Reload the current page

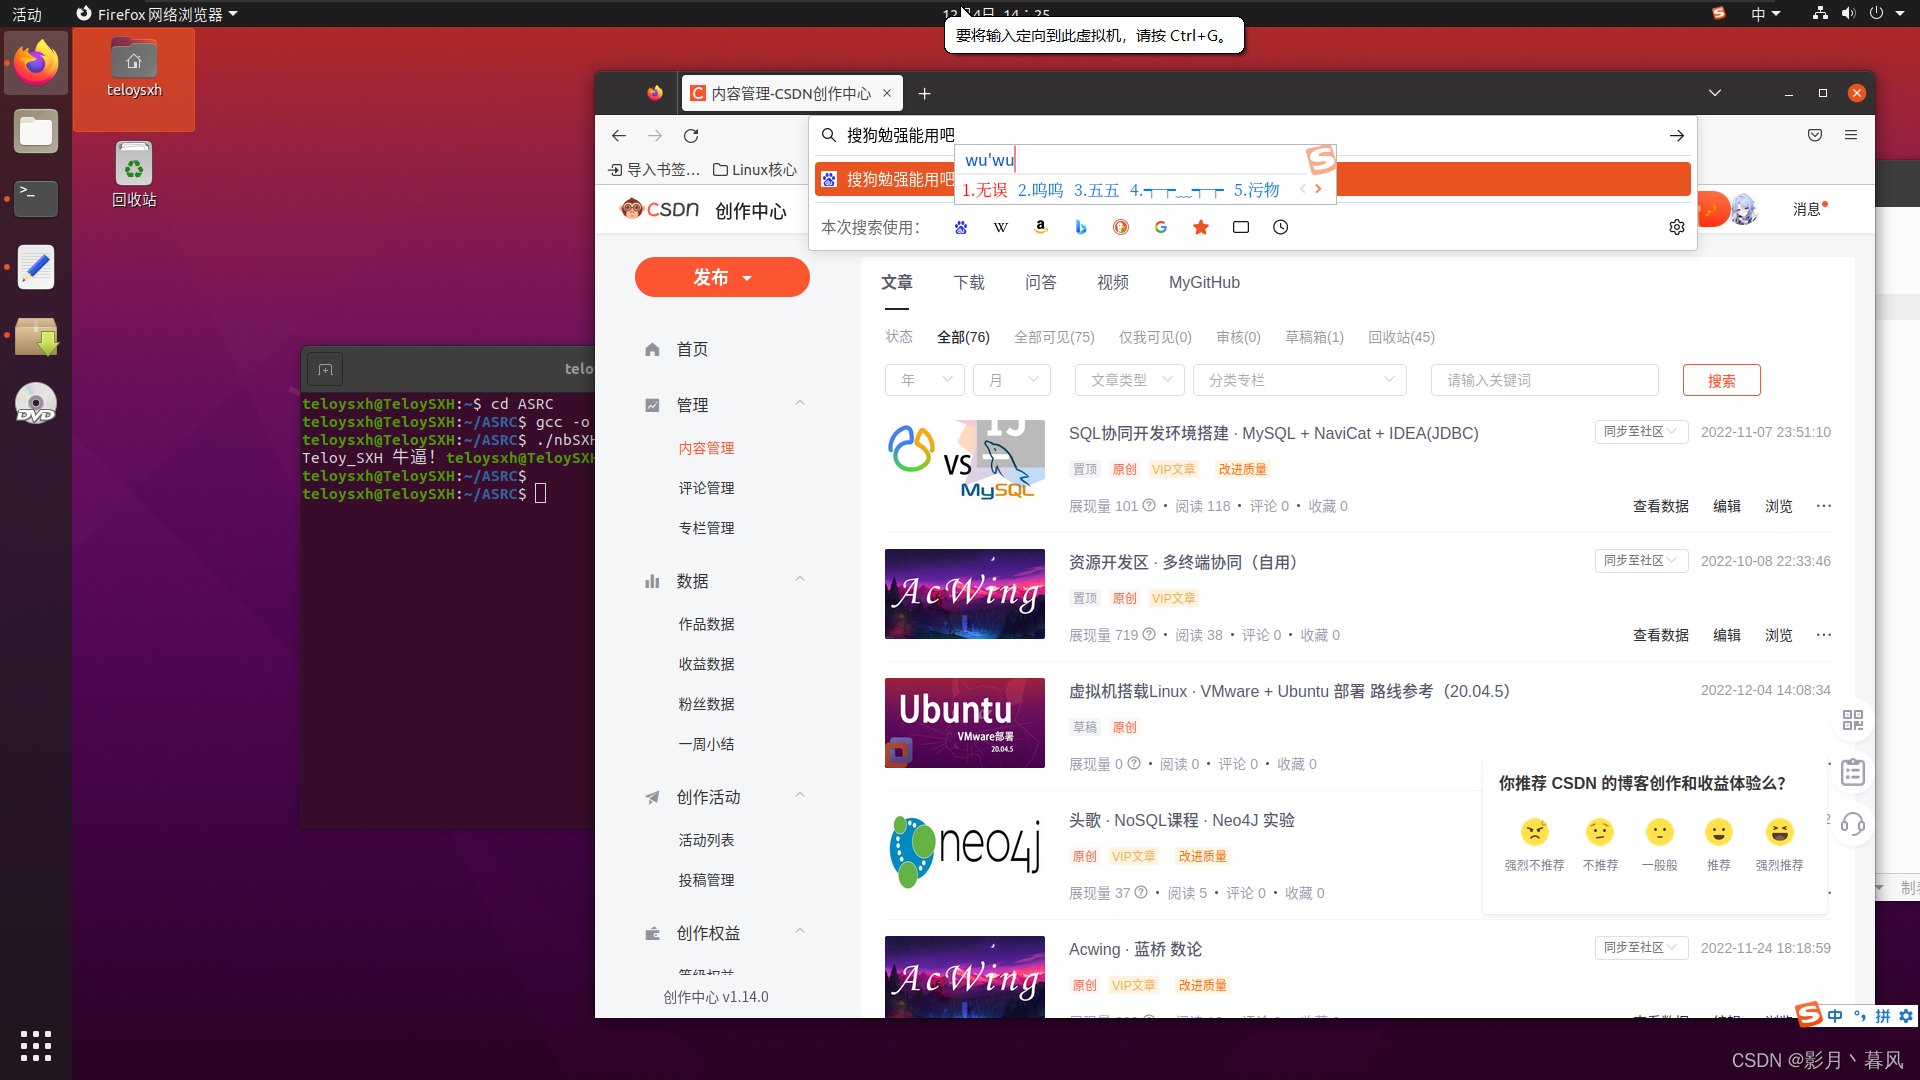pyautogui.click(x=691, y=136)
